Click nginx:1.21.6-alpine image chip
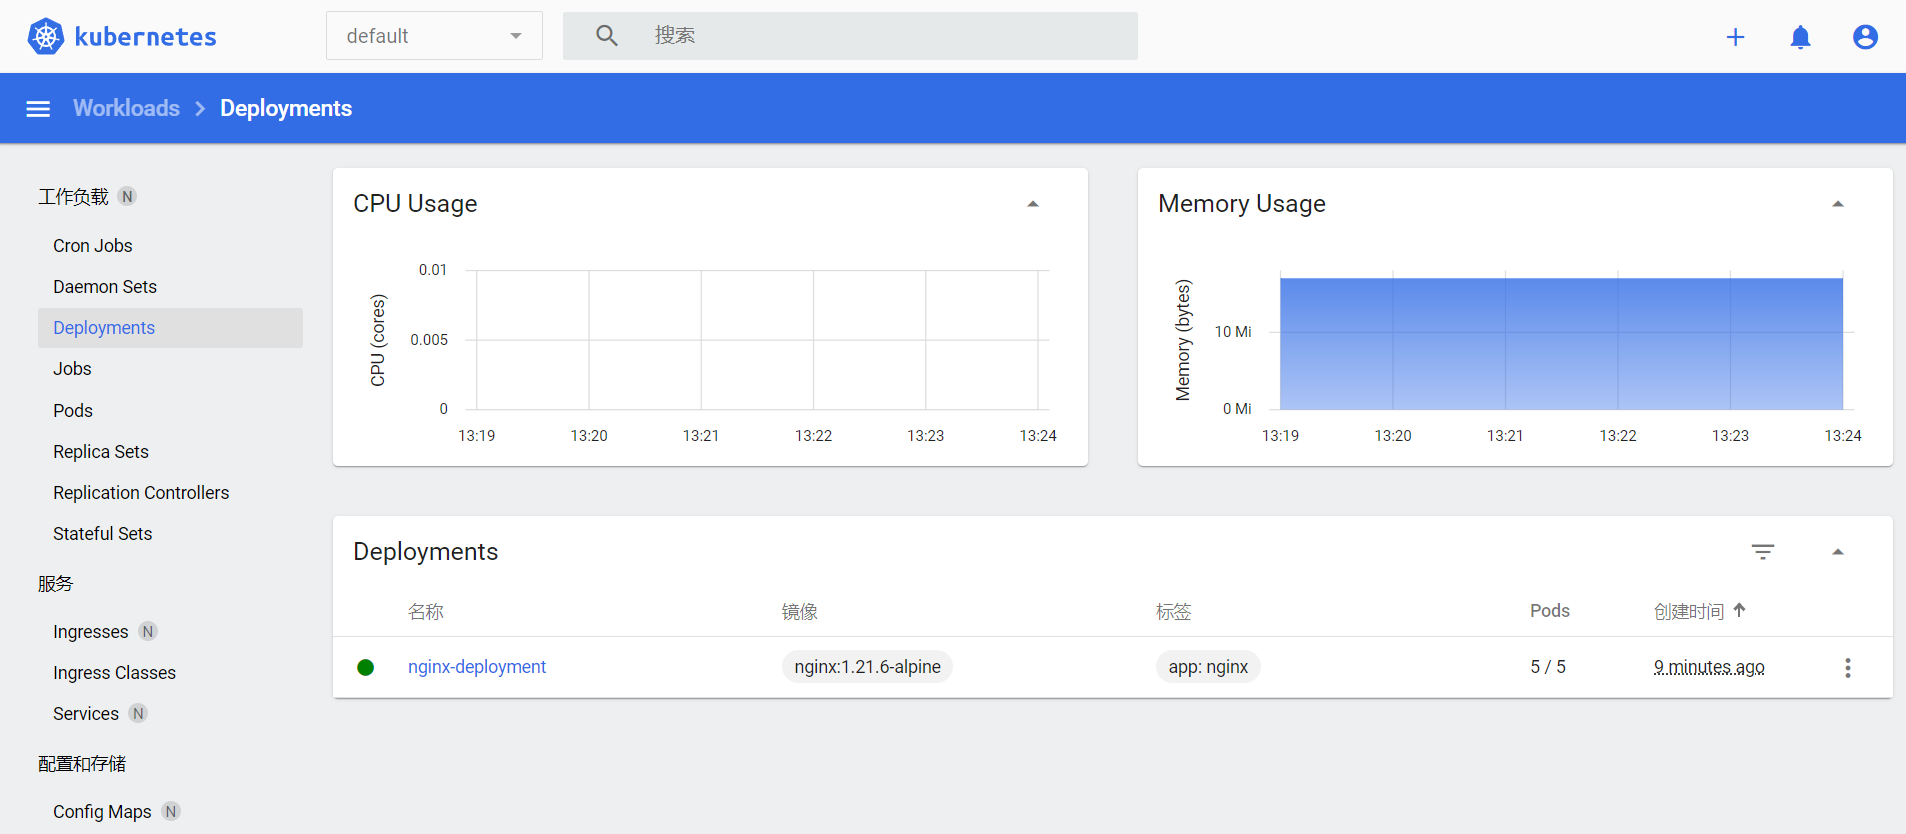 click(x=867, y=667)
